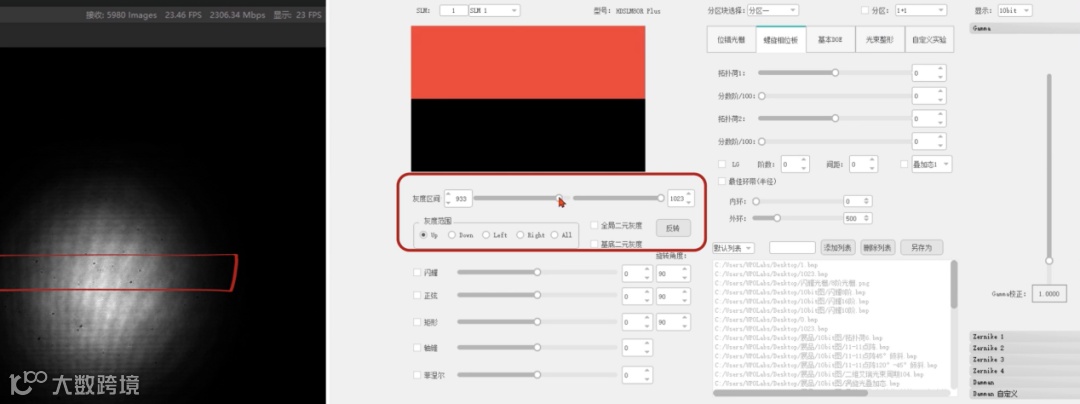Tick the 正弦 checkbox
Viewport: 1080px width, 404px height.
coord(417,295)
